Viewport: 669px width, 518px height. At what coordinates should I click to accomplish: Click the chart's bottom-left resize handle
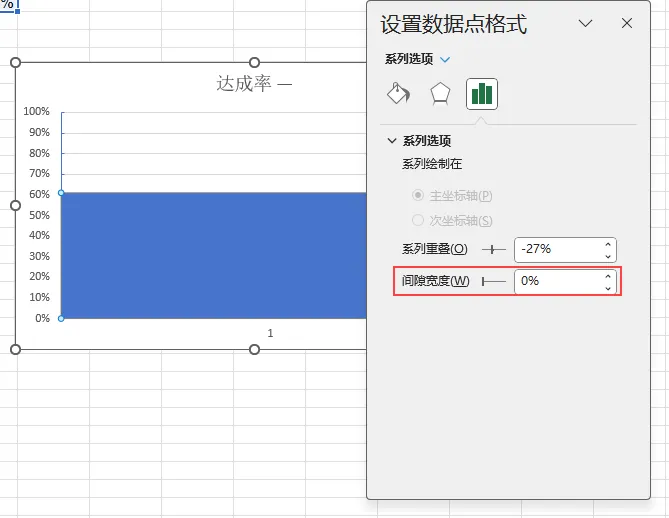(x=15, y=349)
